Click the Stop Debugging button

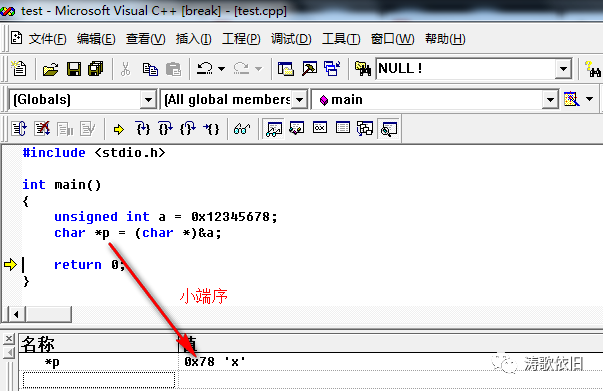(x=42, y=129)
